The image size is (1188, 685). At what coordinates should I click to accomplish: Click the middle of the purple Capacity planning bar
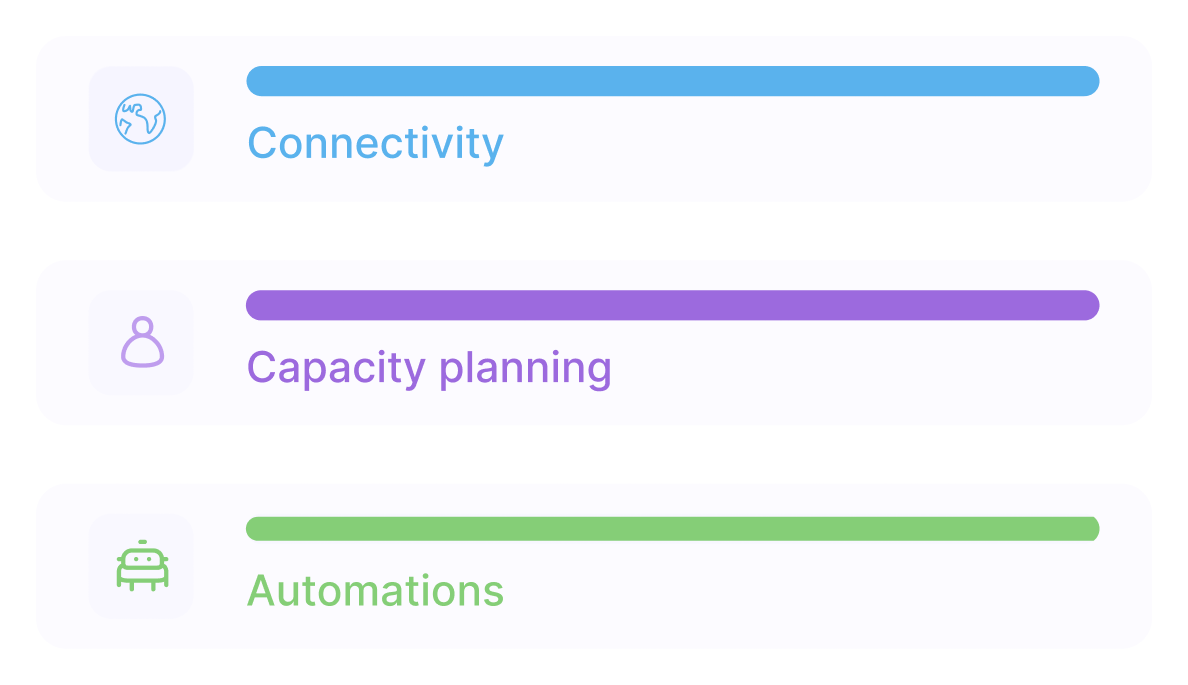click(x=672, y=305)
